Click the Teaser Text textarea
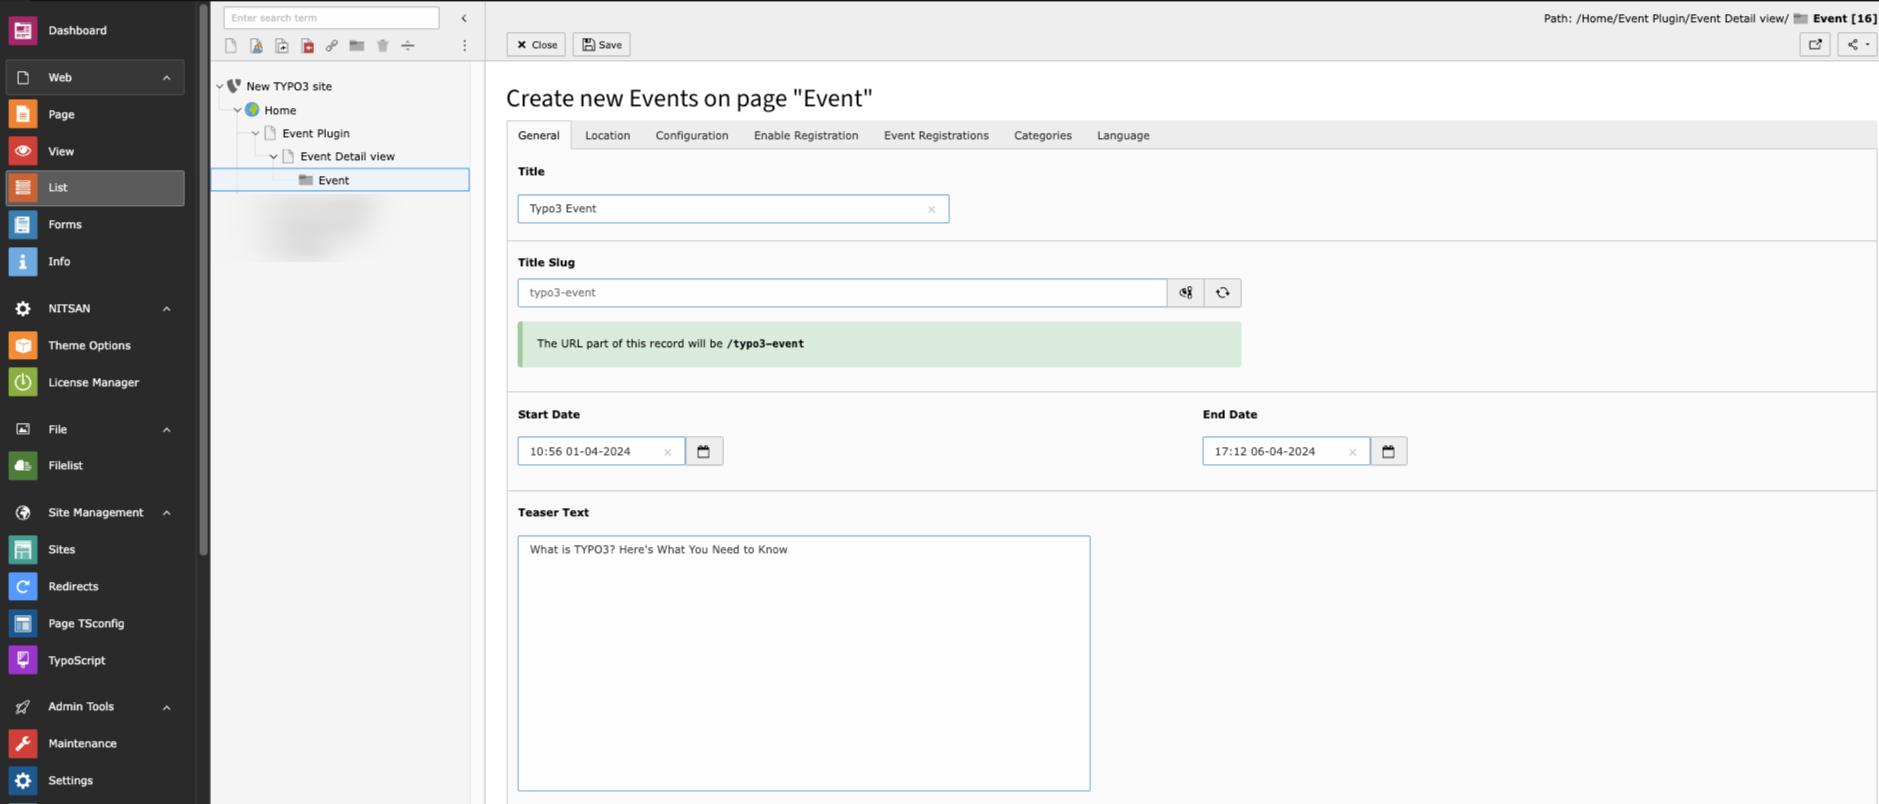The height and width of the screenshot is (804, 1879). (x=804, y=664)
